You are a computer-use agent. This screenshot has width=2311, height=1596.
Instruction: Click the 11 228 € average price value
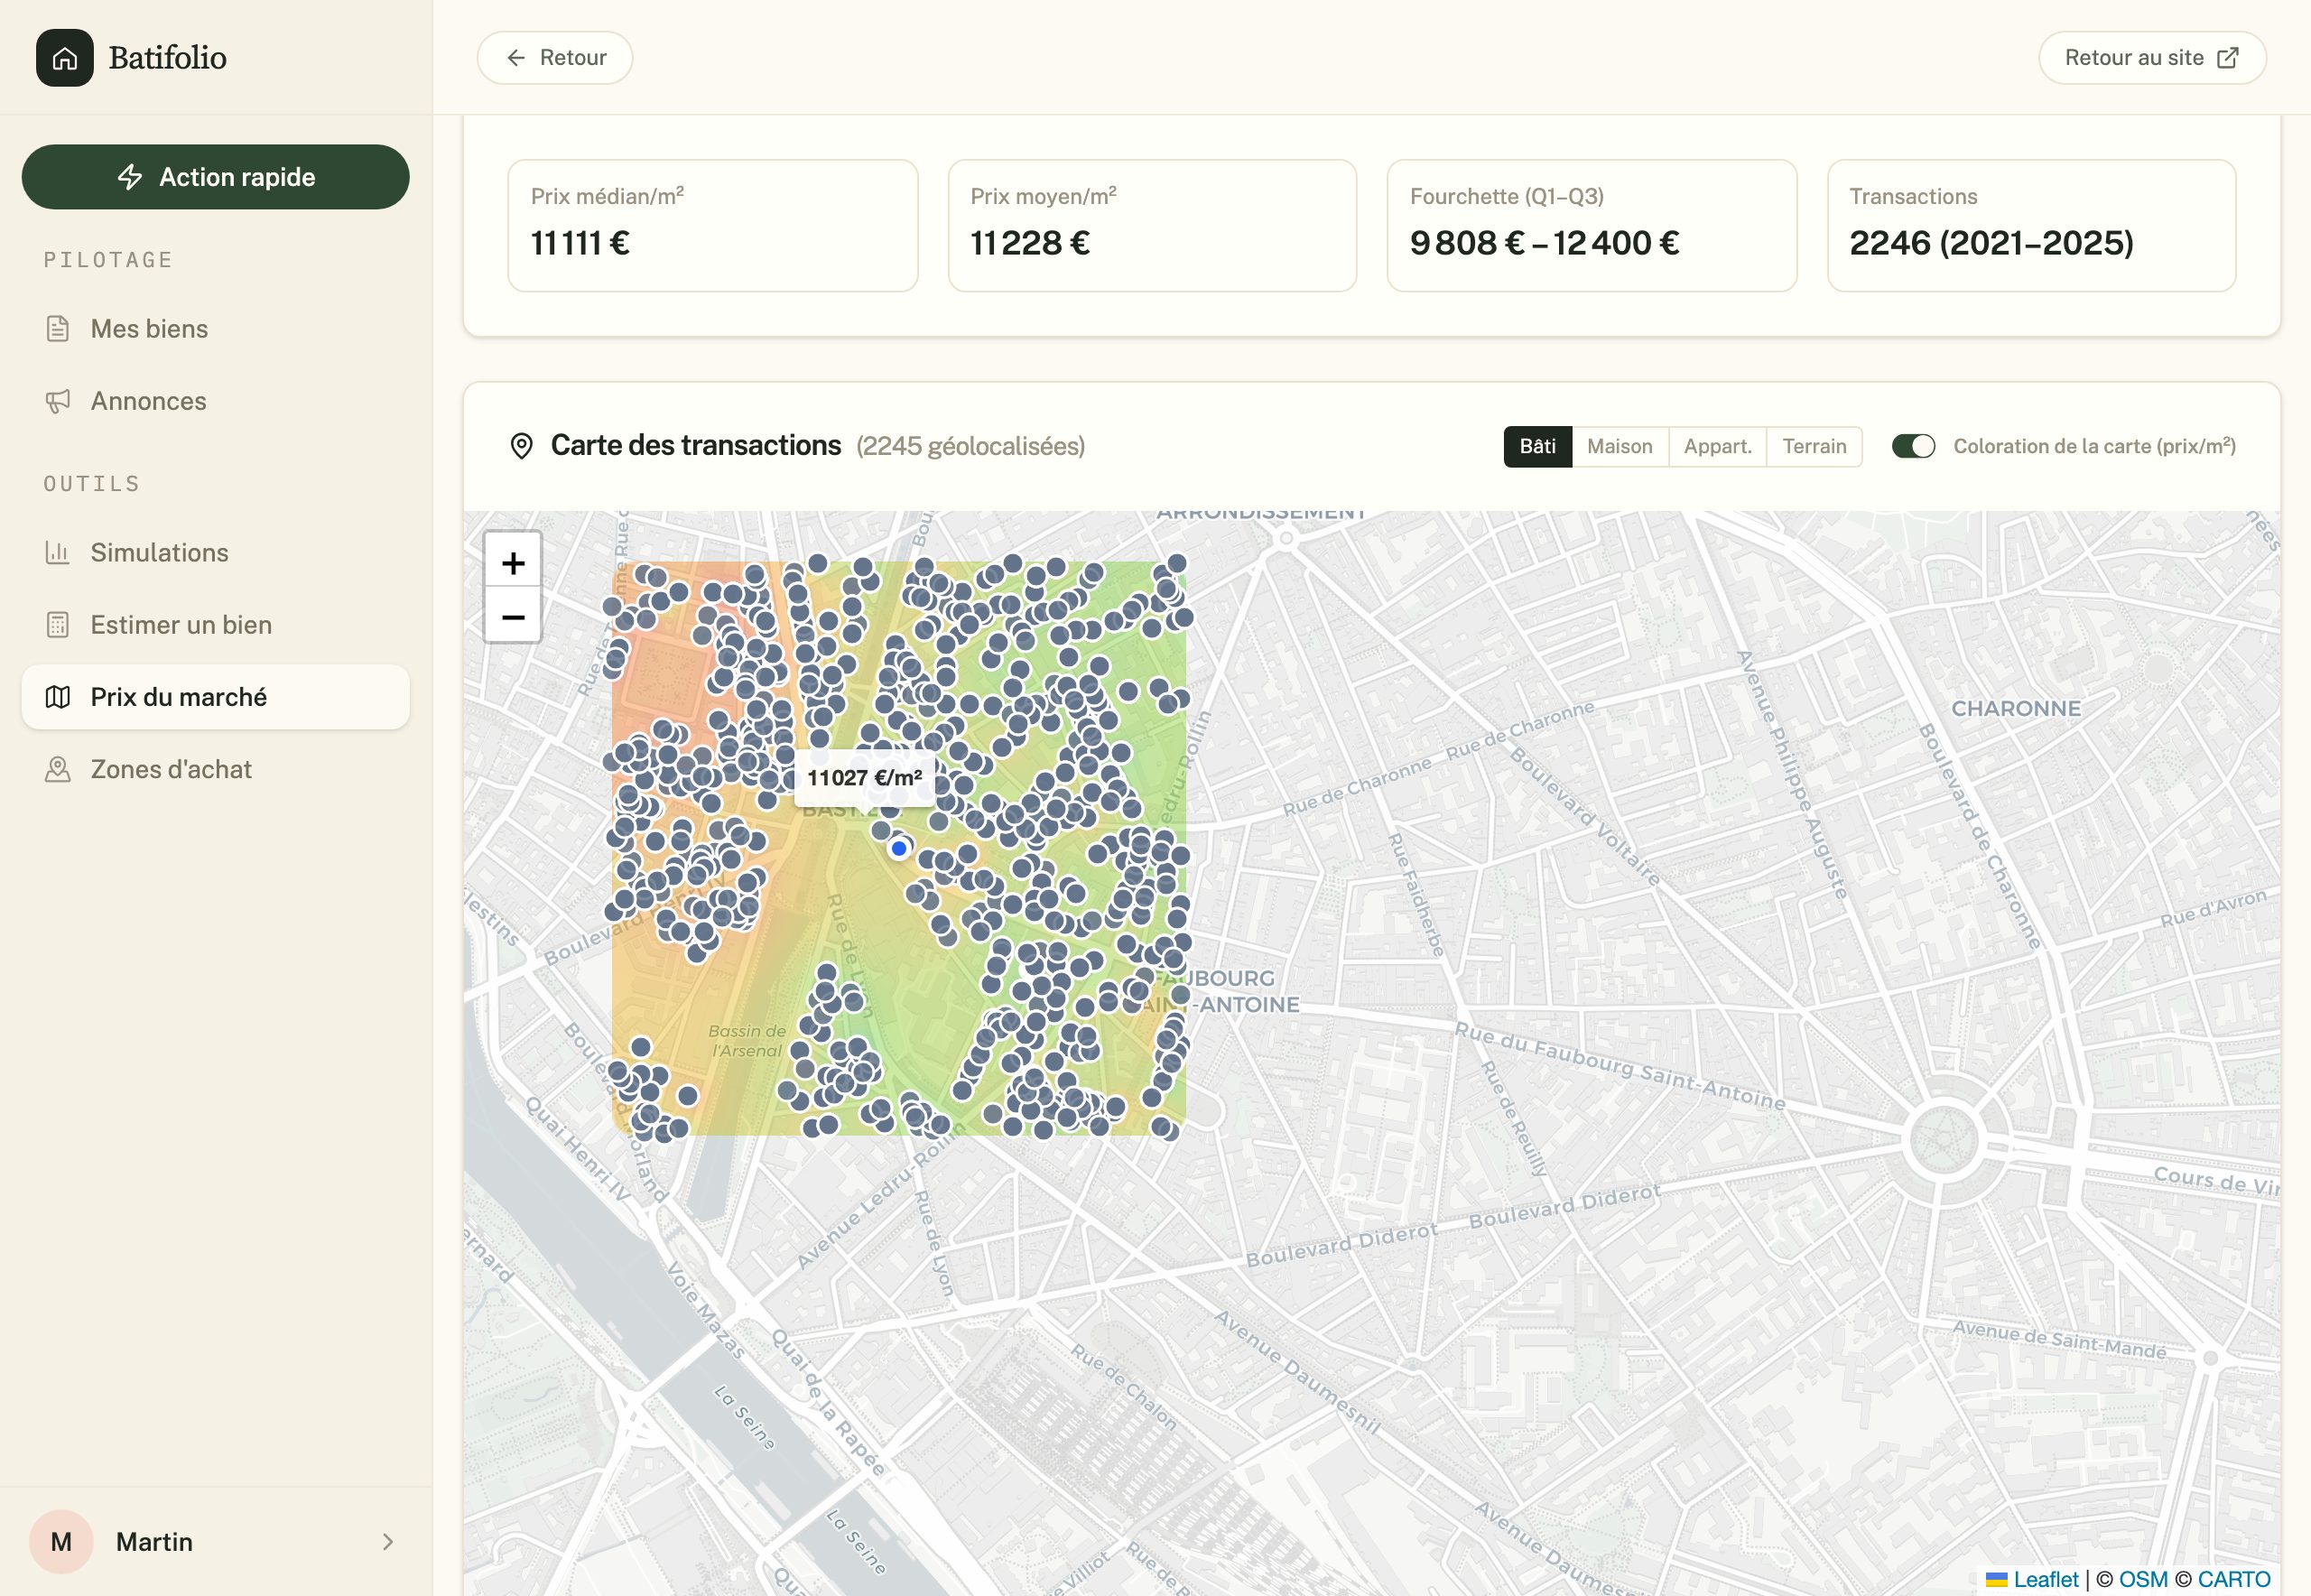click(x=1030, y=243)
